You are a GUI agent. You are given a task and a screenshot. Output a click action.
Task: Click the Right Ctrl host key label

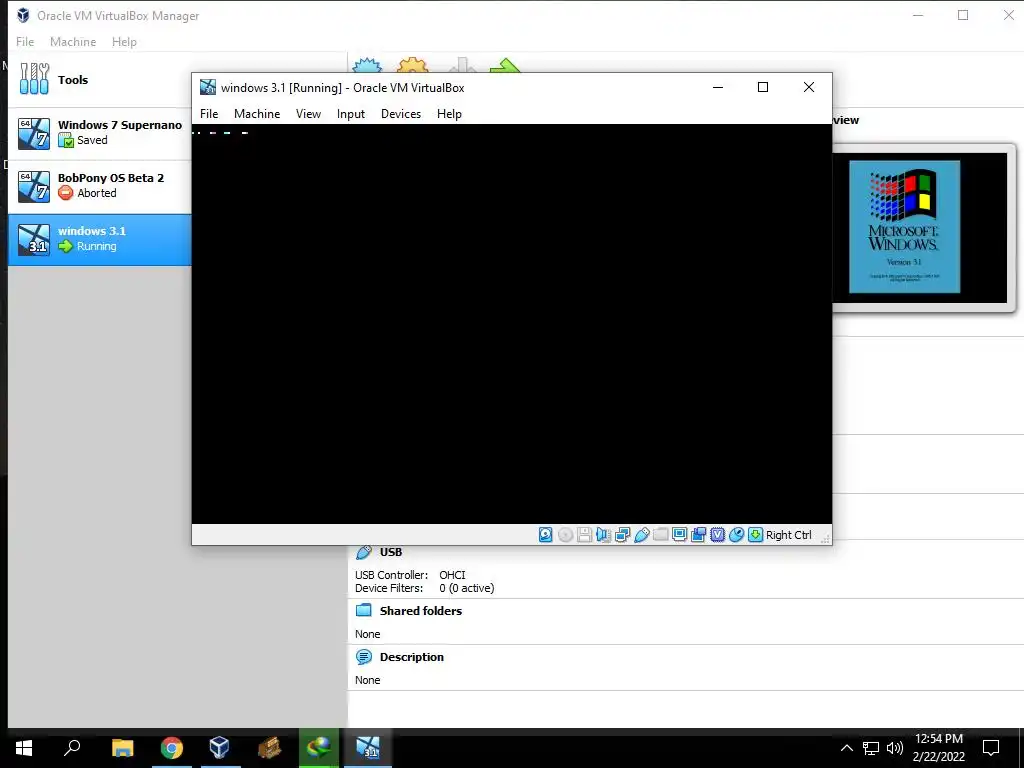pos(789,535)
